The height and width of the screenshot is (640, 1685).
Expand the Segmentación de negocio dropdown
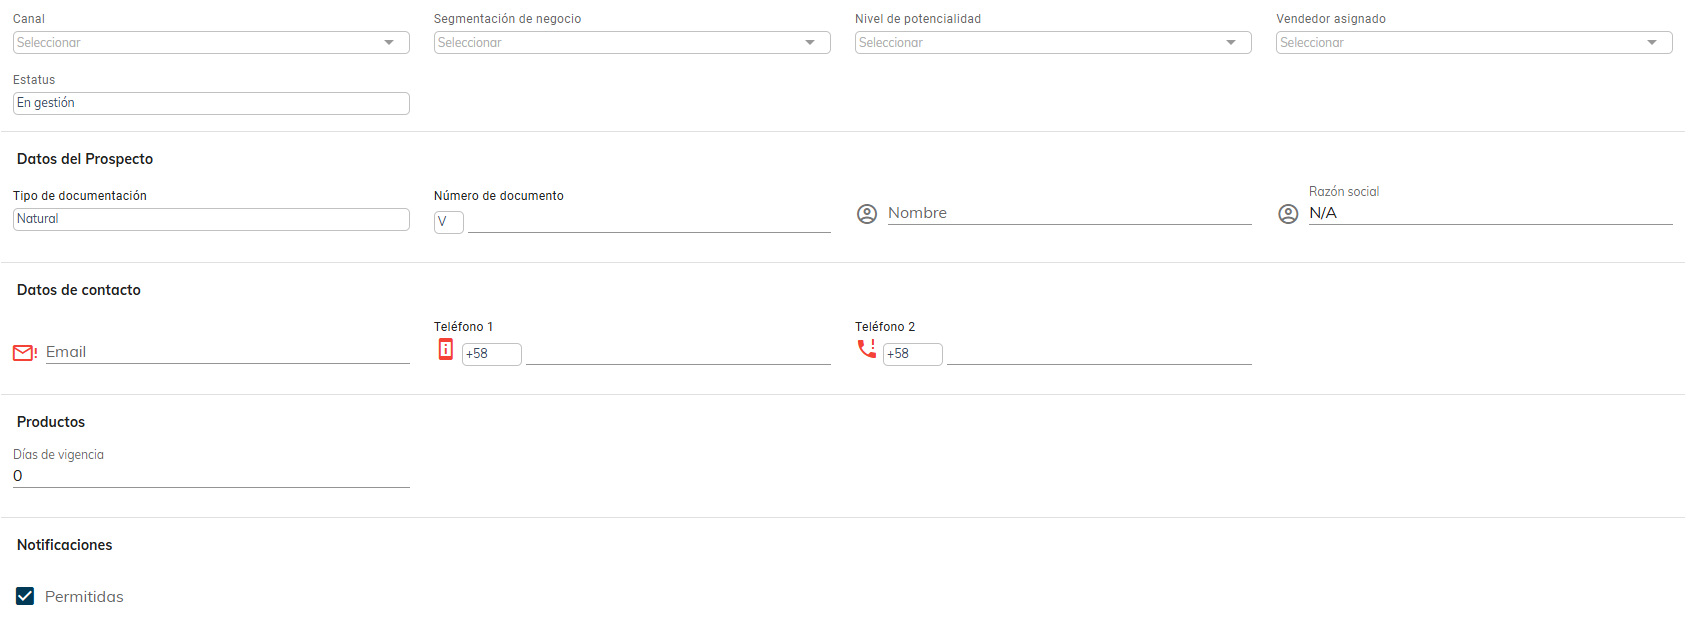click(632, 43)
